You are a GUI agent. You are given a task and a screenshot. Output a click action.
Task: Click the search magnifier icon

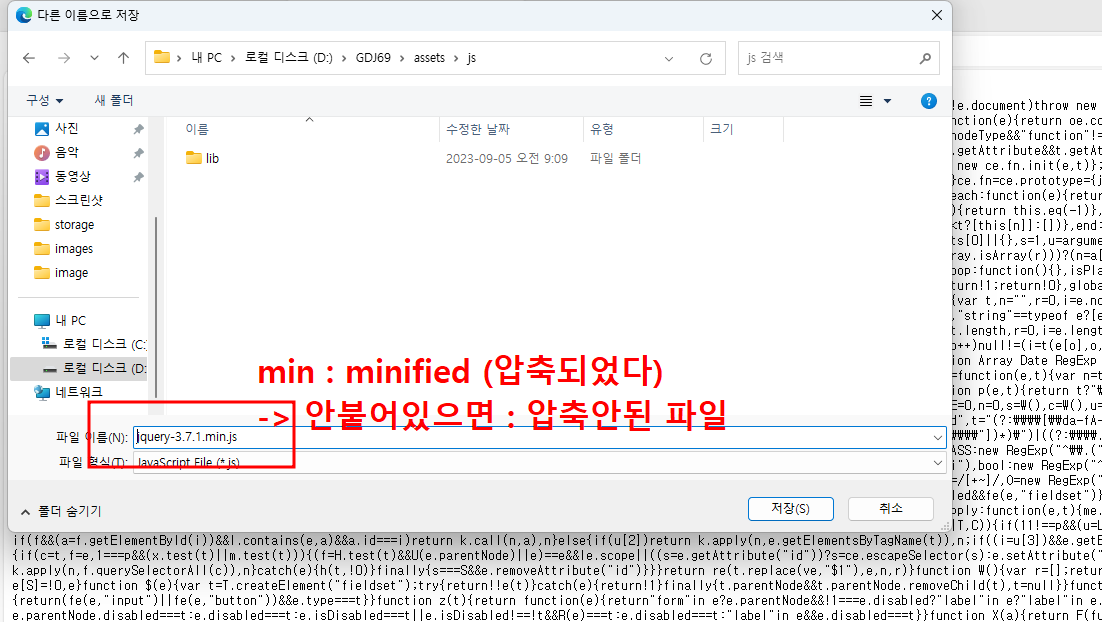tap(925, 58)
